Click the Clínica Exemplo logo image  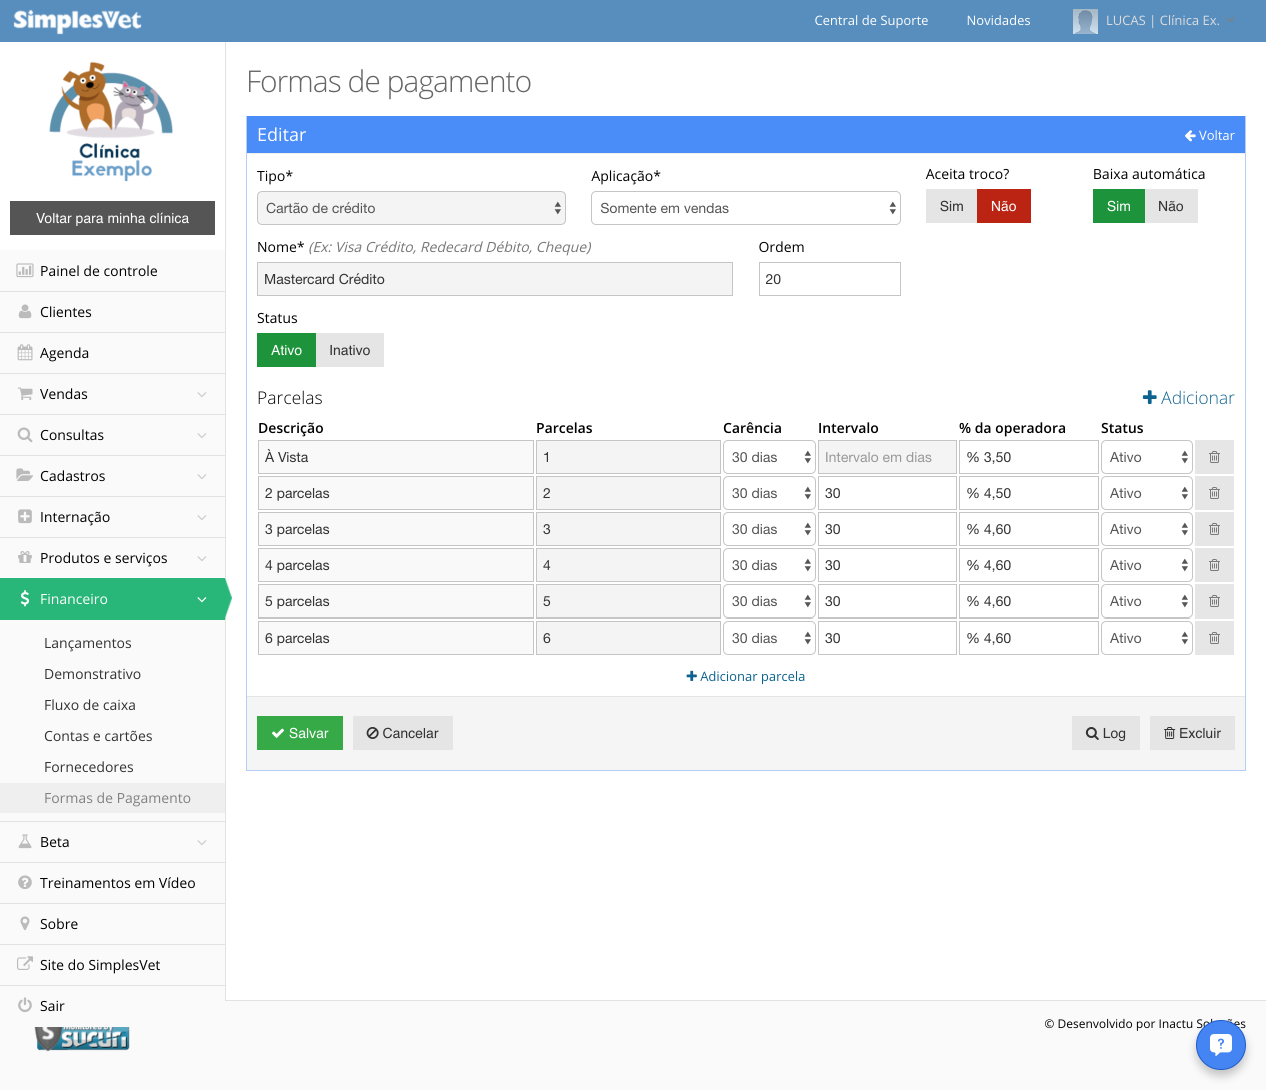click(x=111, y=122)
